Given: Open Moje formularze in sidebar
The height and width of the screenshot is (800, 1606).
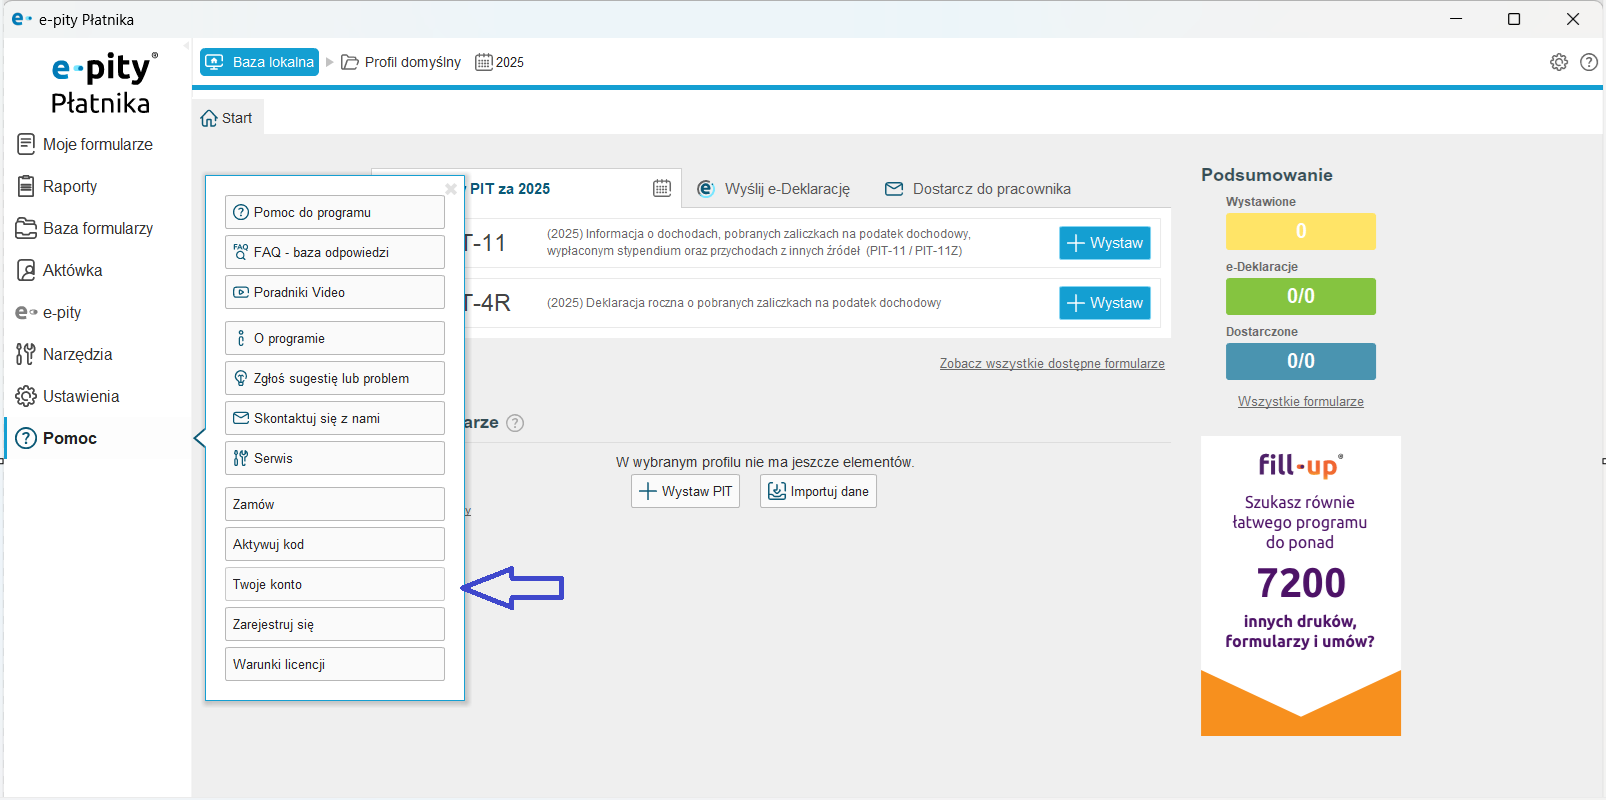Looking at the screenshot, I should (x=97, y=145).
